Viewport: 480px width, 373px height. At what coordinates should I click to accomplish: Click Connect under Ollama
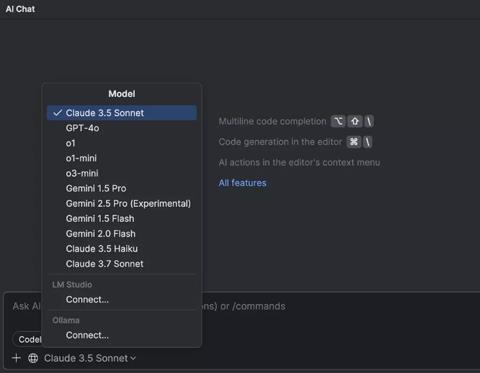pyautogui.click(x=122, y=335)
